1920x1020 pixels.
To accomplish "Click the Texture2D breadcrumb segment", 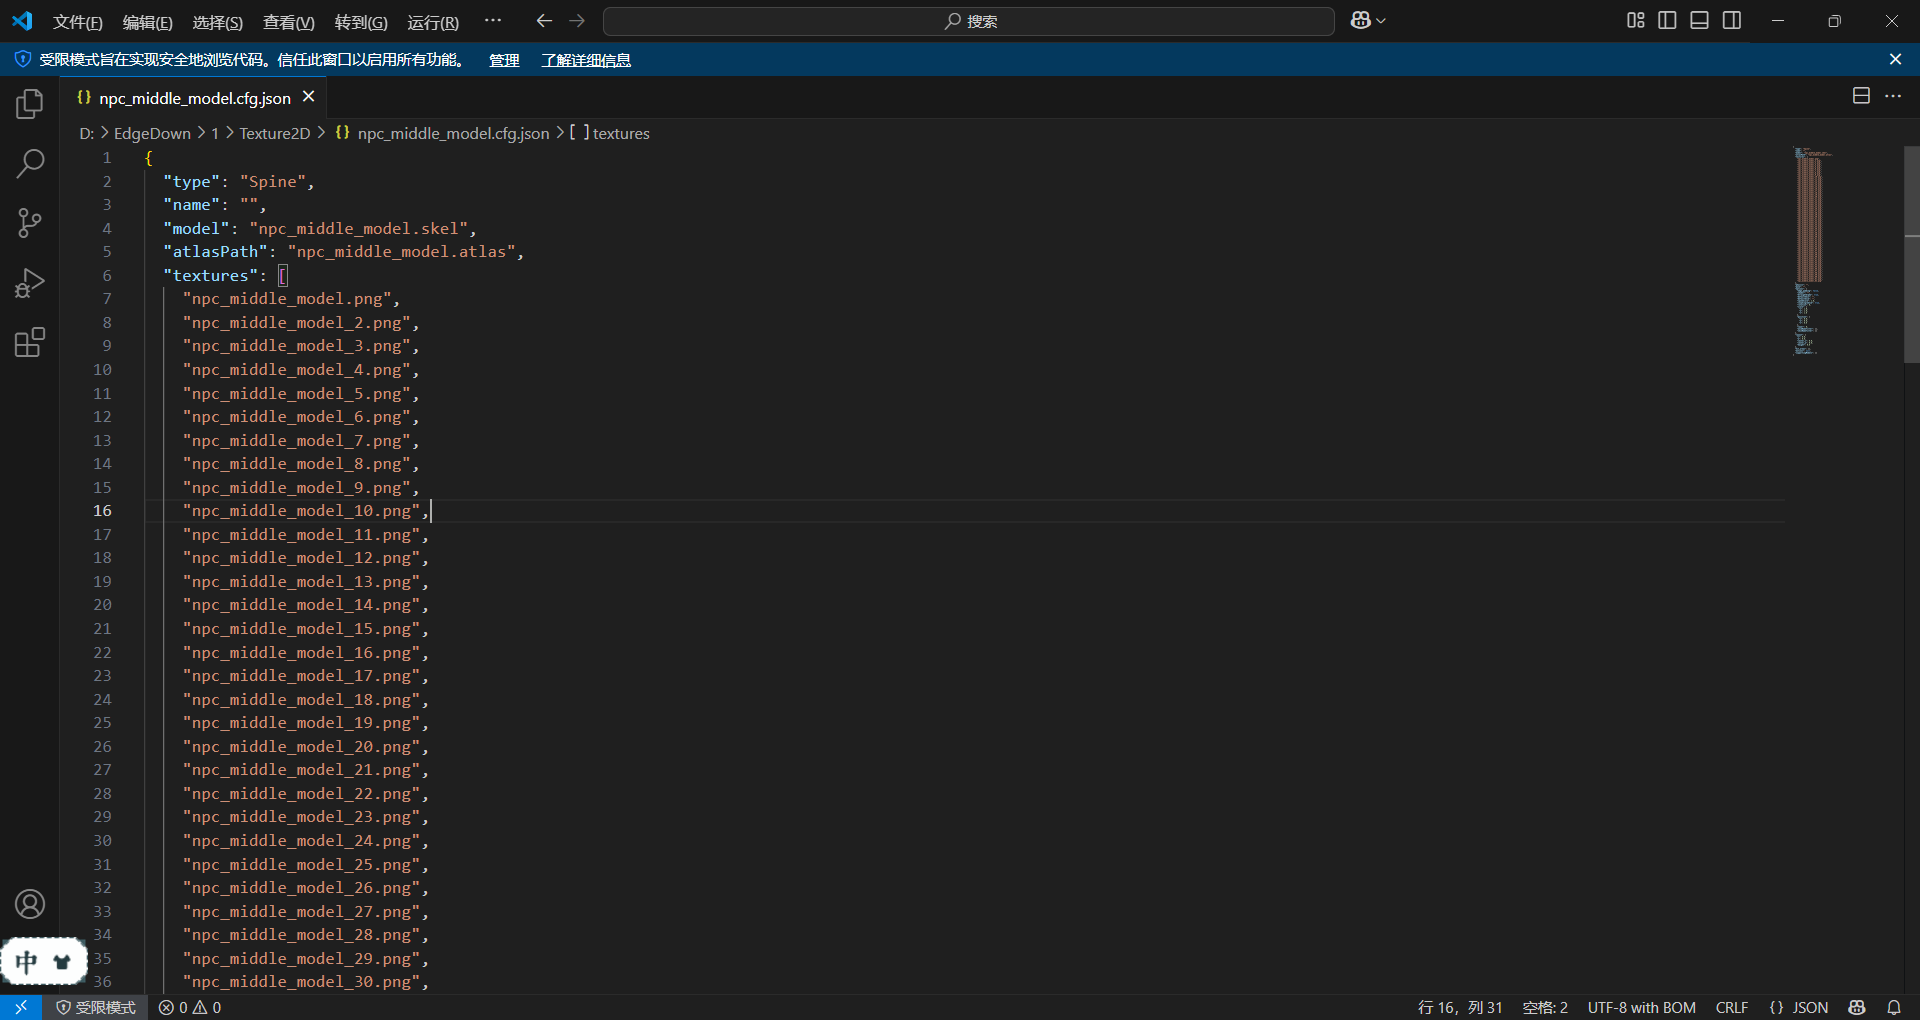I will point(275,133).
